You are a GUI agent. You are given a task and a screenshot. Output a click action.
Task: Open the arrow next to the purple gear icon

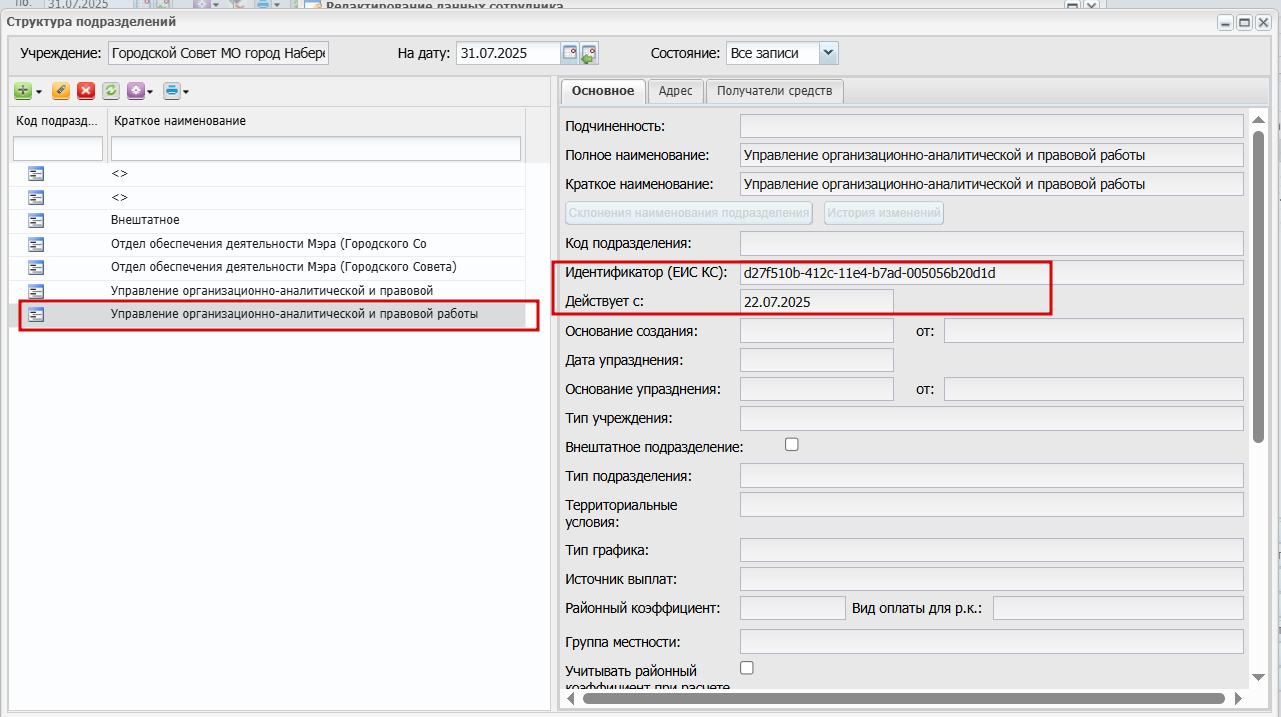150,92
